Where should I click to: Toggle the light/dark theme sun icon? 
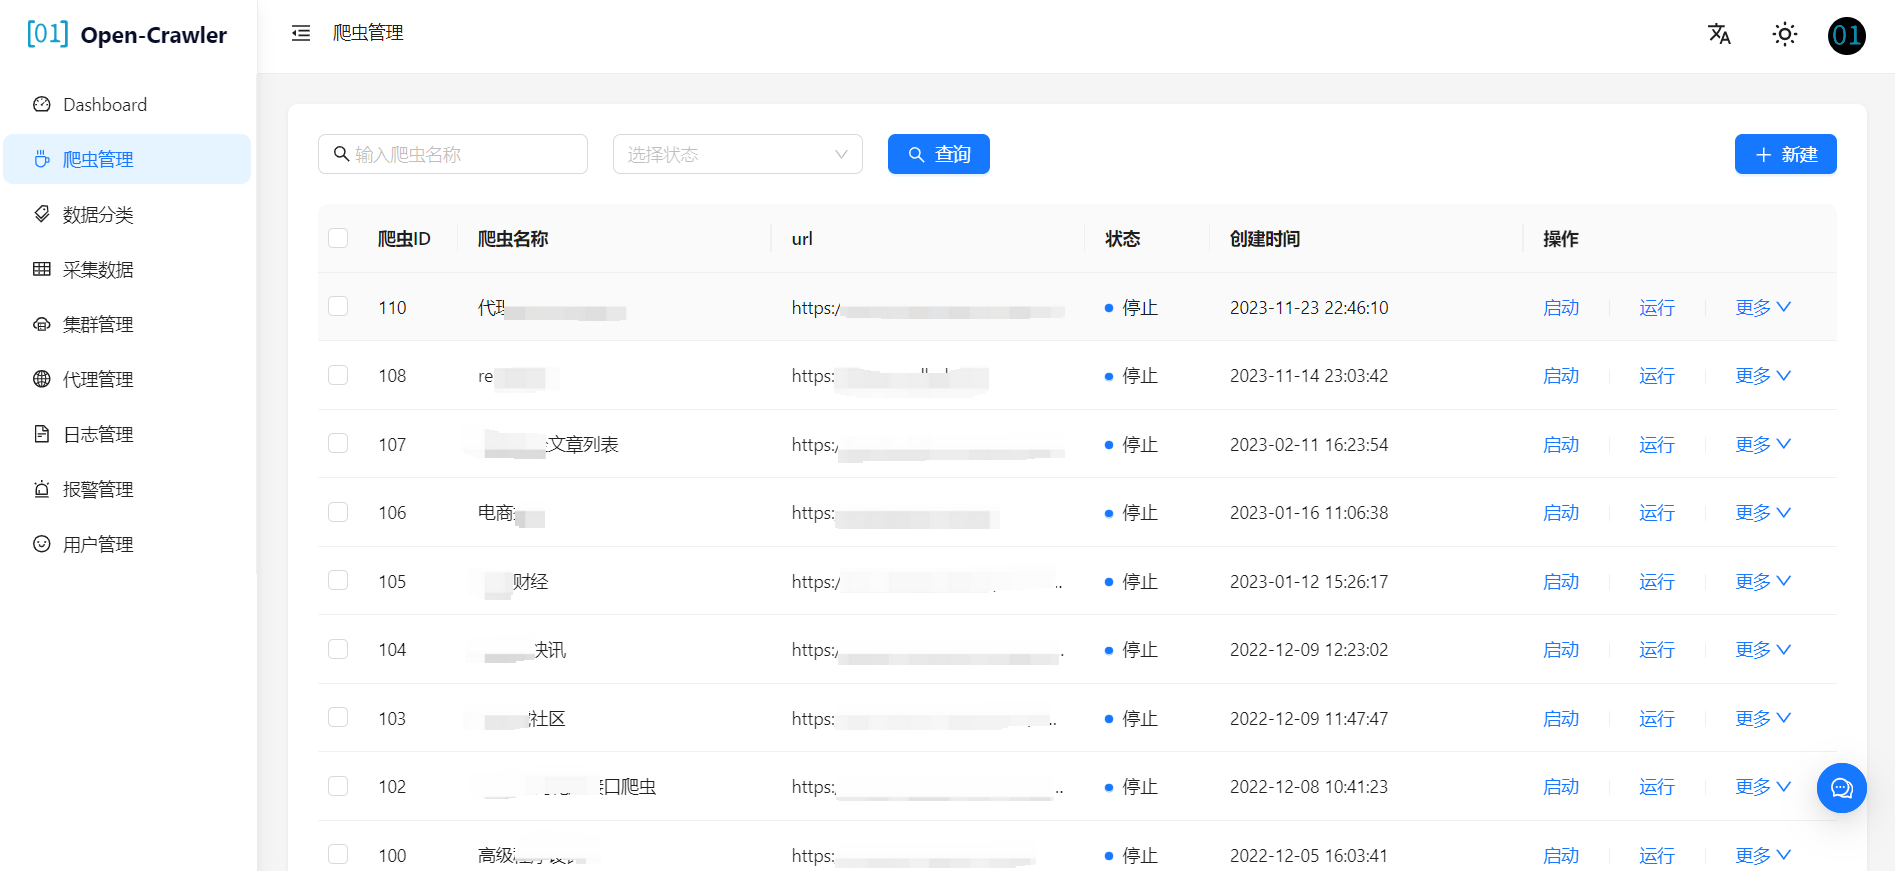[1784, 34]
